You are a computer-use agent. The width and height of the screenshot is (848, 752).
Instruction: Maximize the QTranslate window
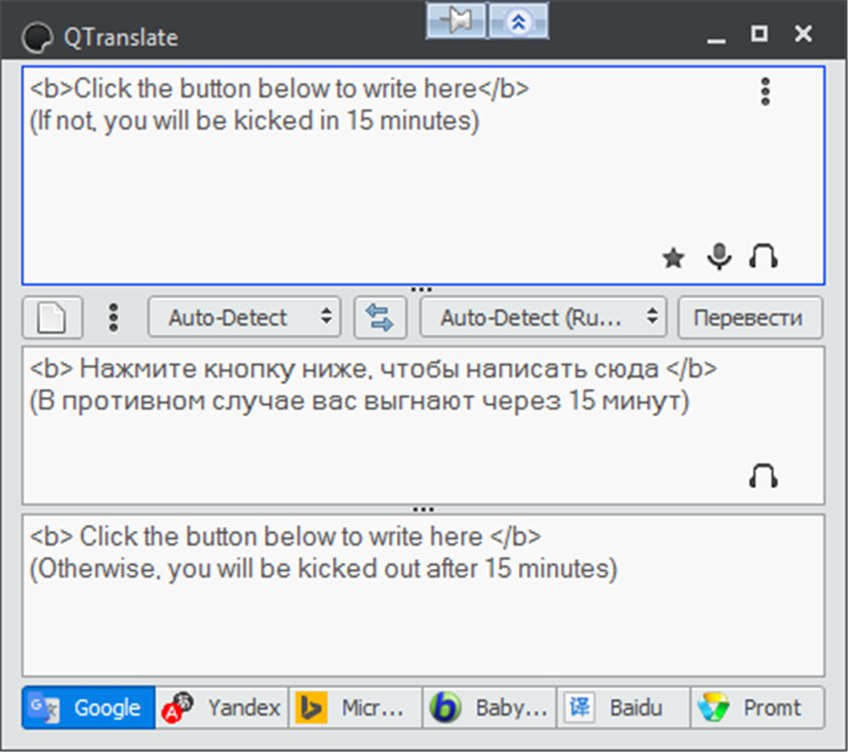pyautogui.click(x=759, y=34)
